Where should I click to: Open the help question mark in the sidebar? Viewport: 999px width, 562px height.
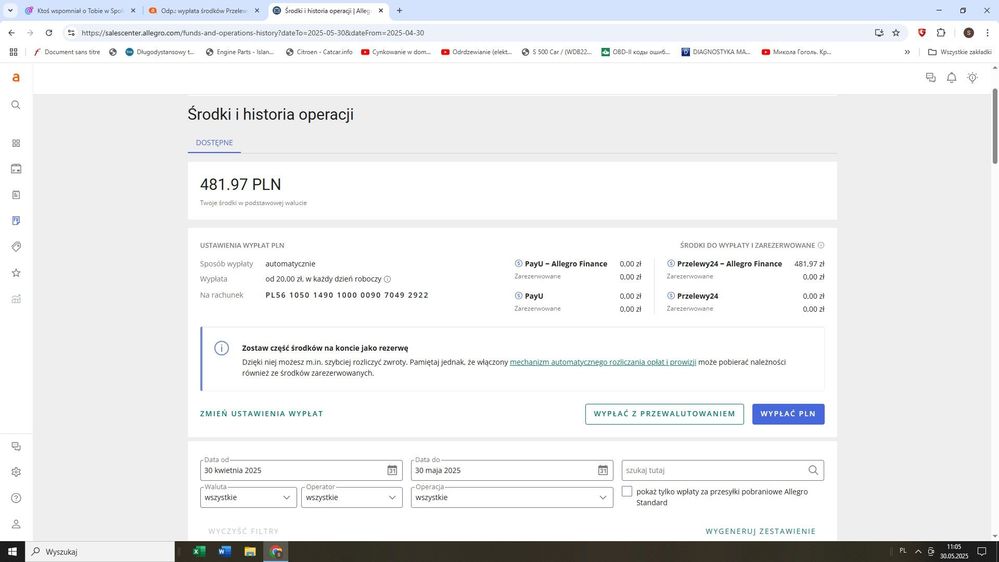tap(16, 498)
